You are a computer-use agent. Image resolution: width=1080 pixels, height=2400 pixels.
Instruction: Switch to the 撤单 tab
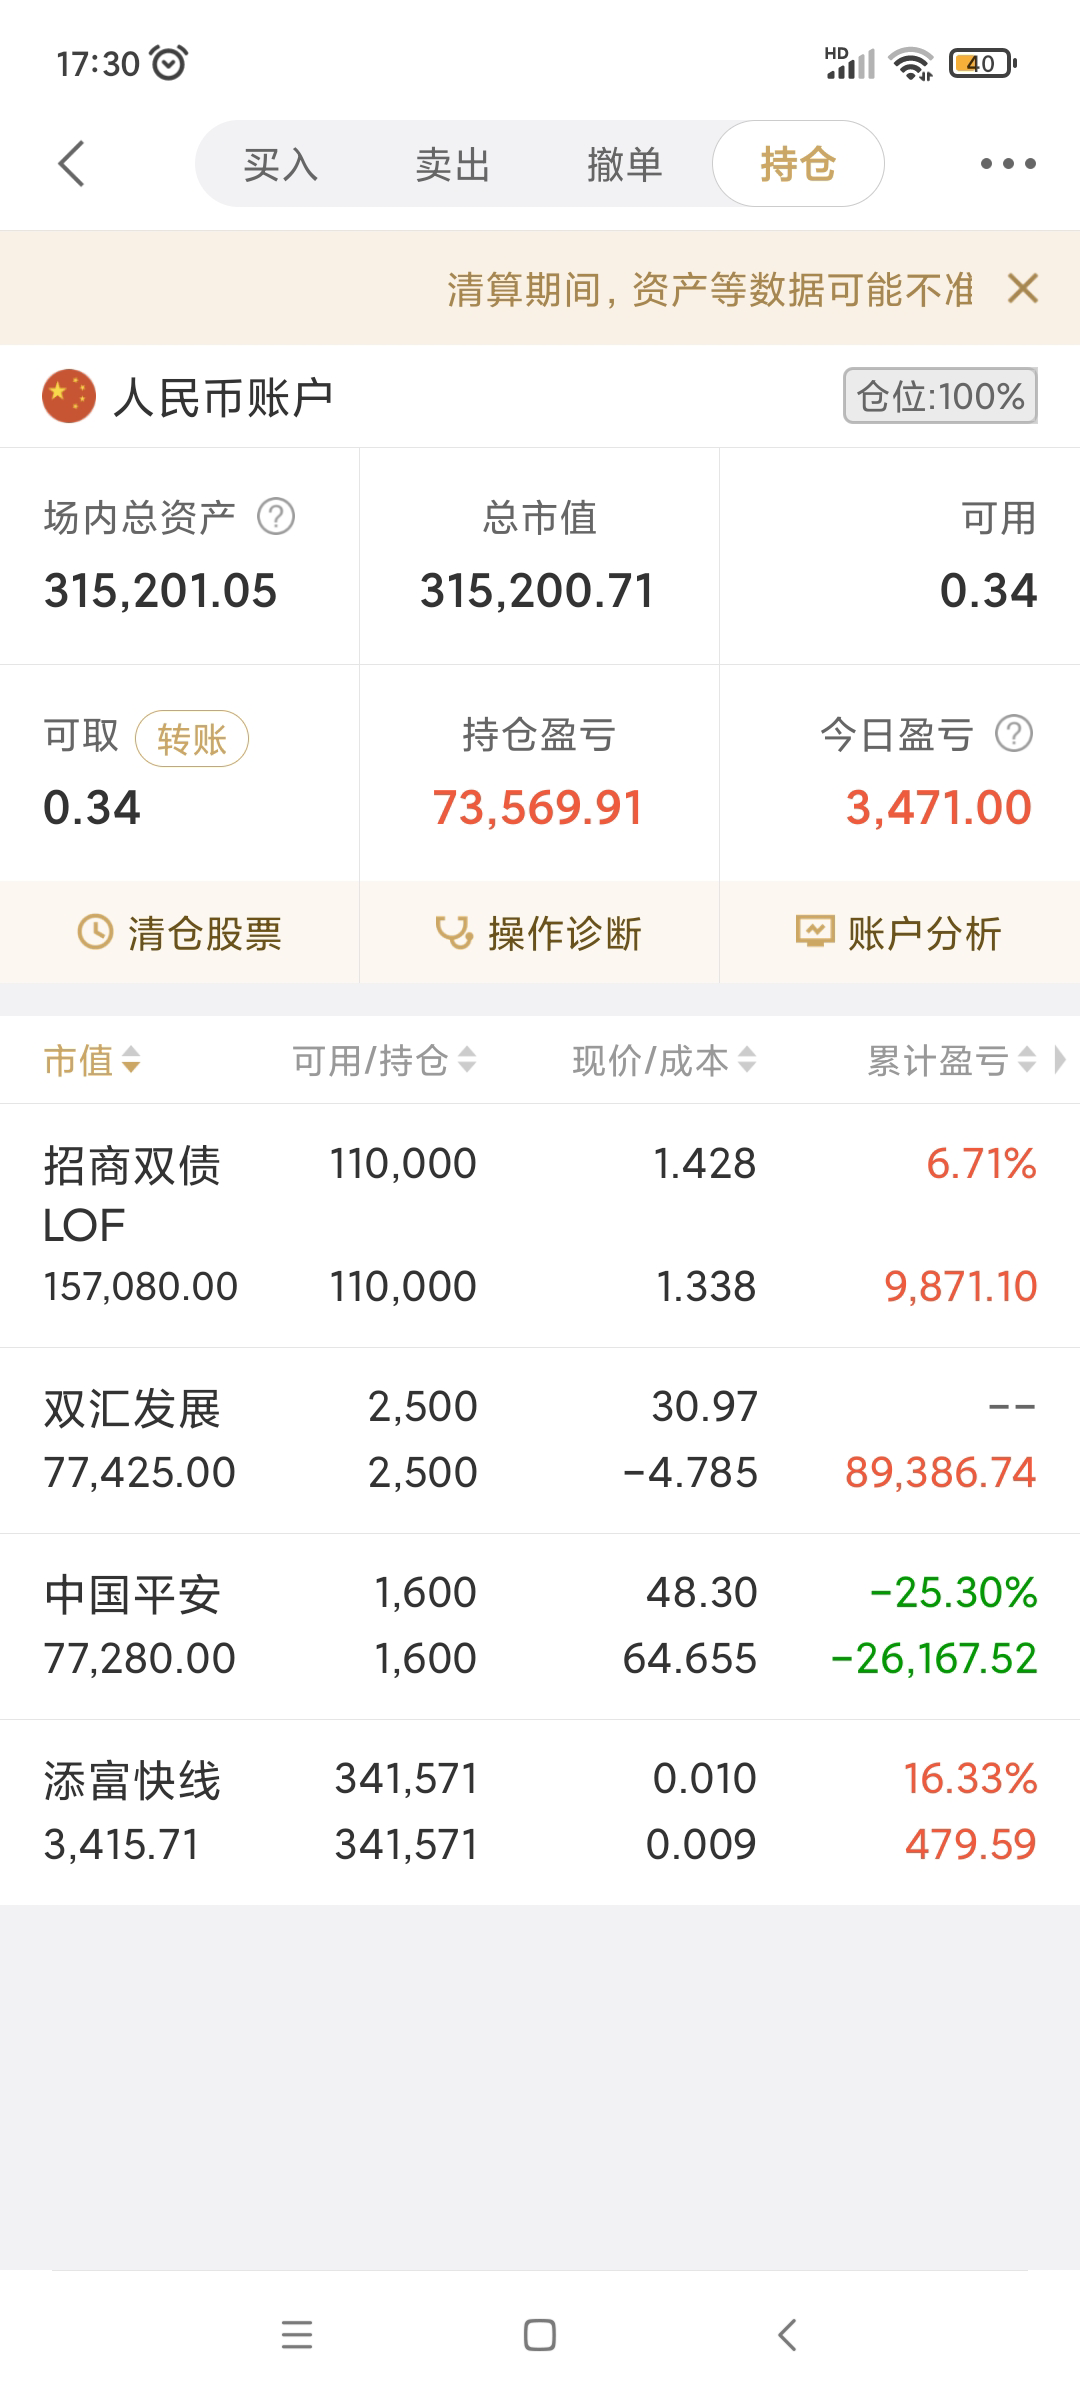click(624, 164)
